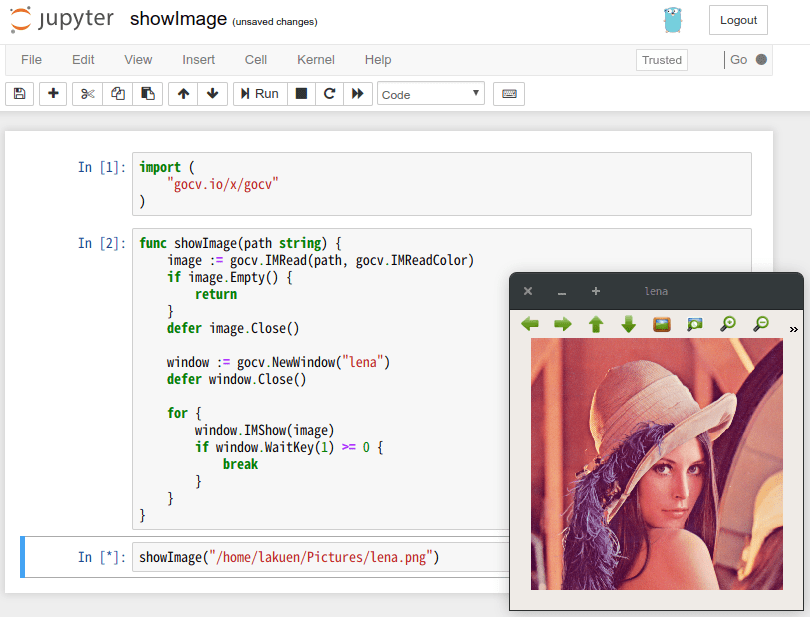Focus the showImage lena.png call cell
This screenshot has height=617, width=810.
click(321, 557)
